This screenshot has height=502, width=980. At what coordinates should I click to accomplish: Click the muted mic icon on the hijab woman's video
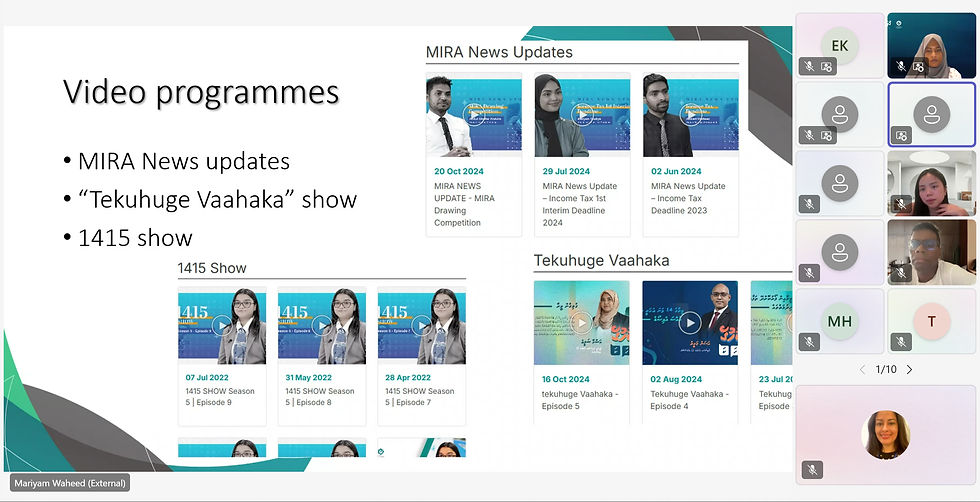(901, 66)
